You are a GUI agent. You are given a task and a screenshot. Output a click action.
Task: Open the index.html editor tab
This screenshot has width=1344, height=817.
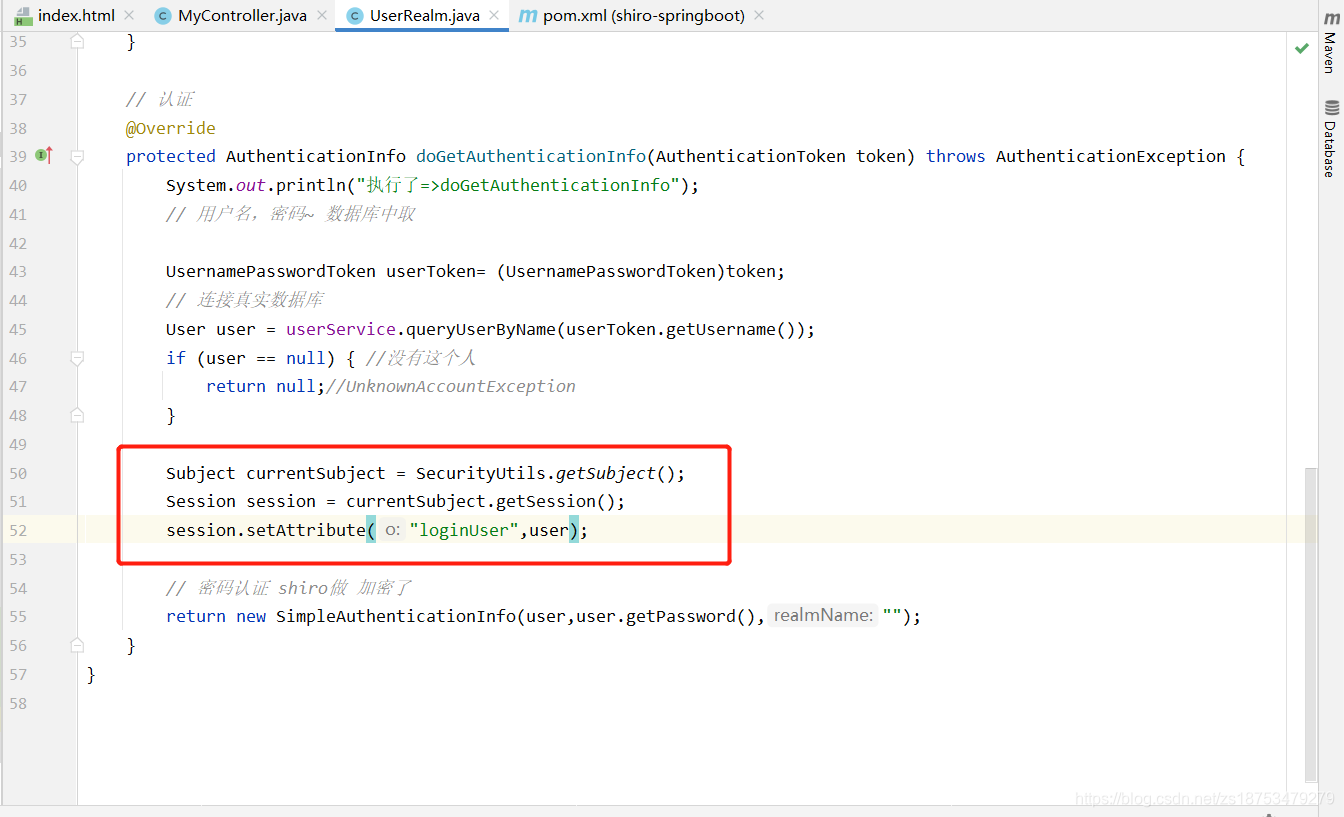pos(76,16)
